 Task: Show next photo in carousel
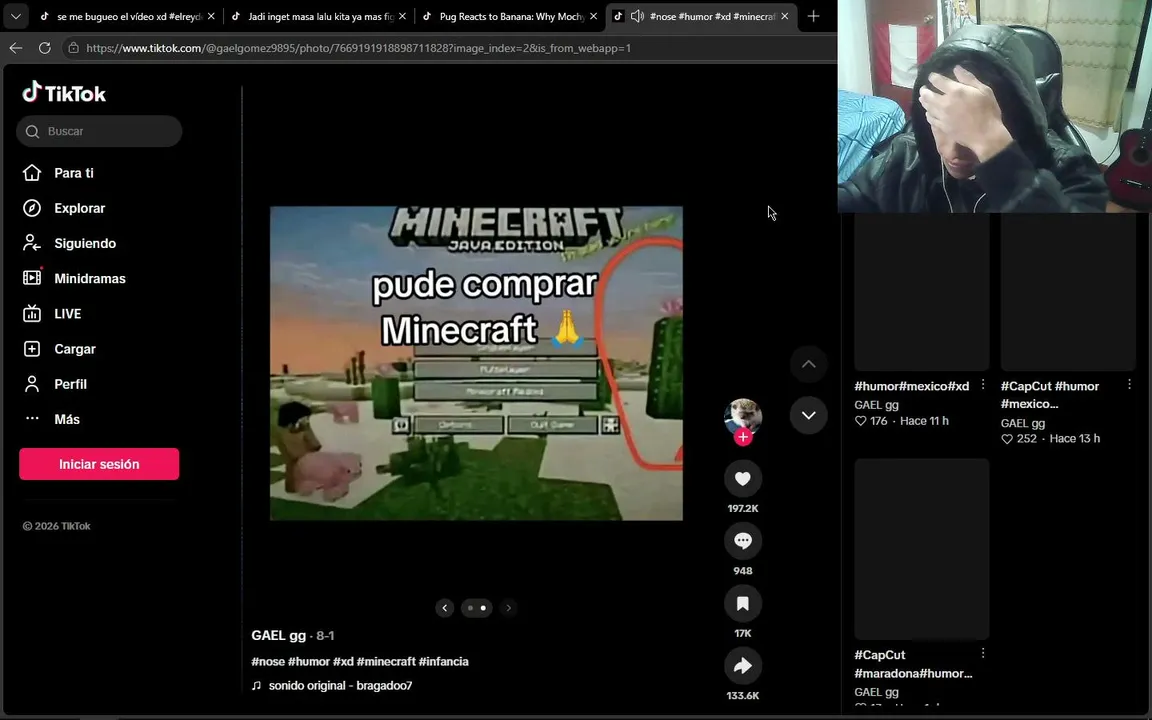tap(508, 608)
